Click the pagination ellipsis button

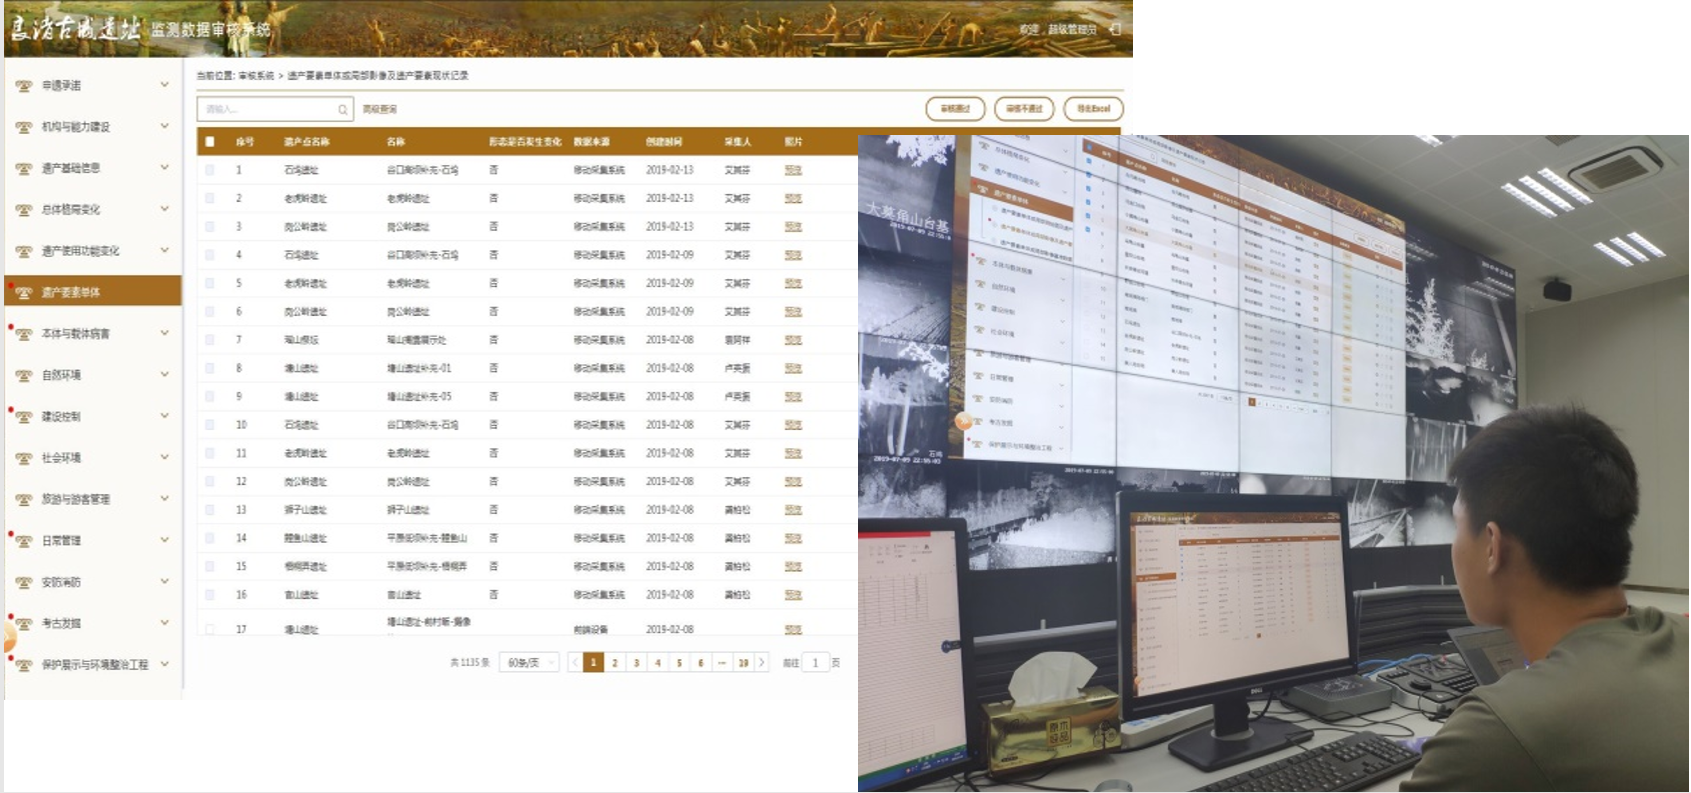point(721,662)
